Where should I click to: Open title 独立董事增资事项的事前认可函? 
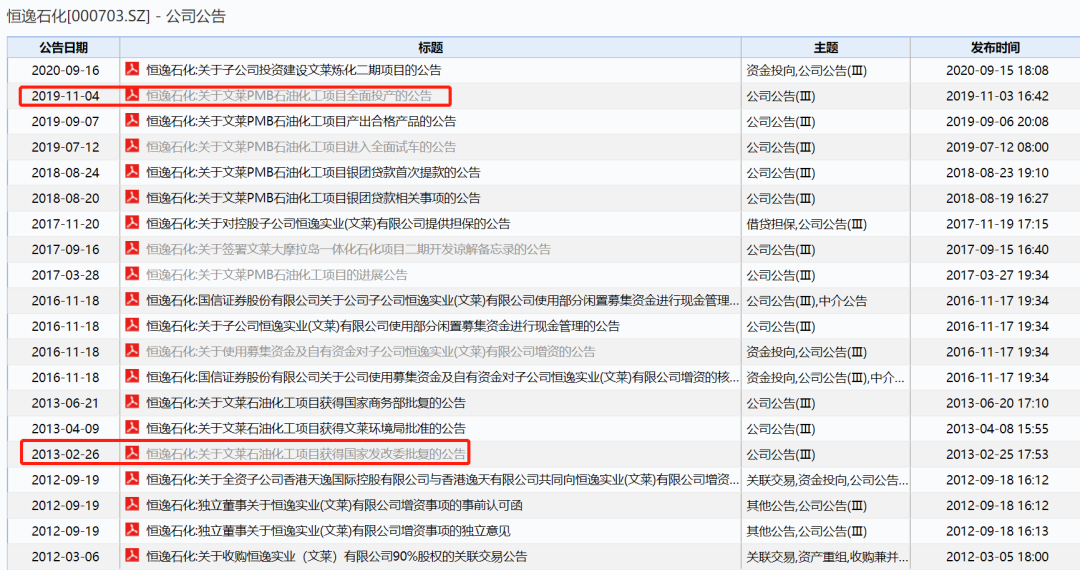point(334,505)
